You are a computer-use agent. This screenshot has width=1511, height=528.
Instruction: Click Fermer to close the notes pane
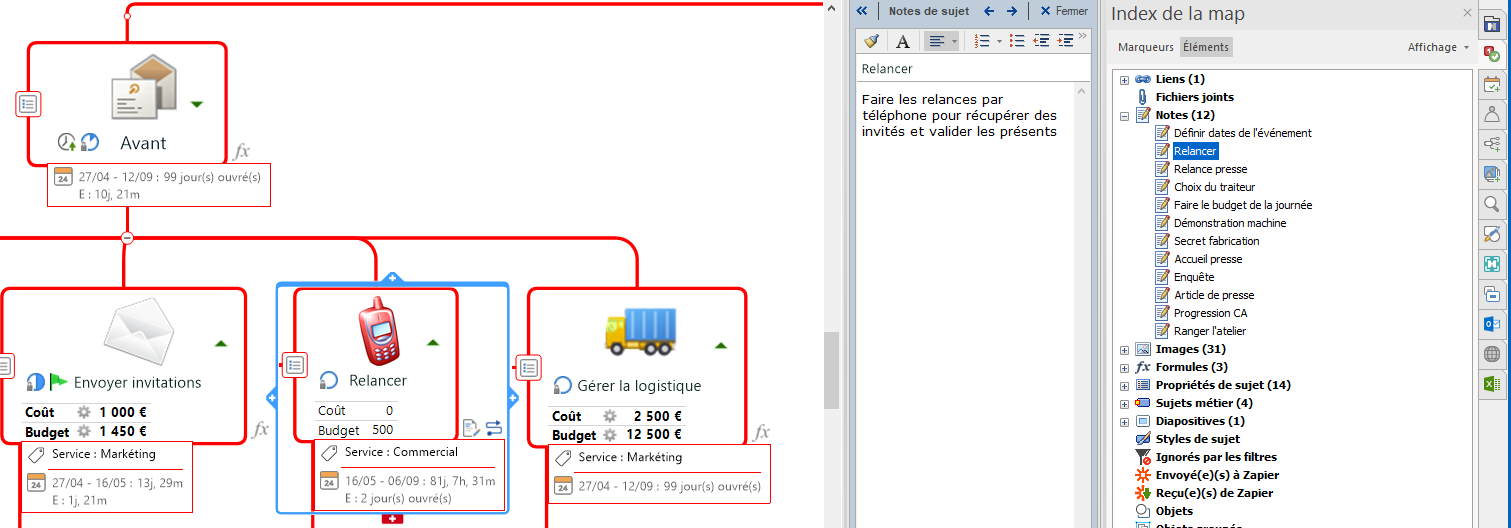pyautogui.click(x=1064, y=11)
